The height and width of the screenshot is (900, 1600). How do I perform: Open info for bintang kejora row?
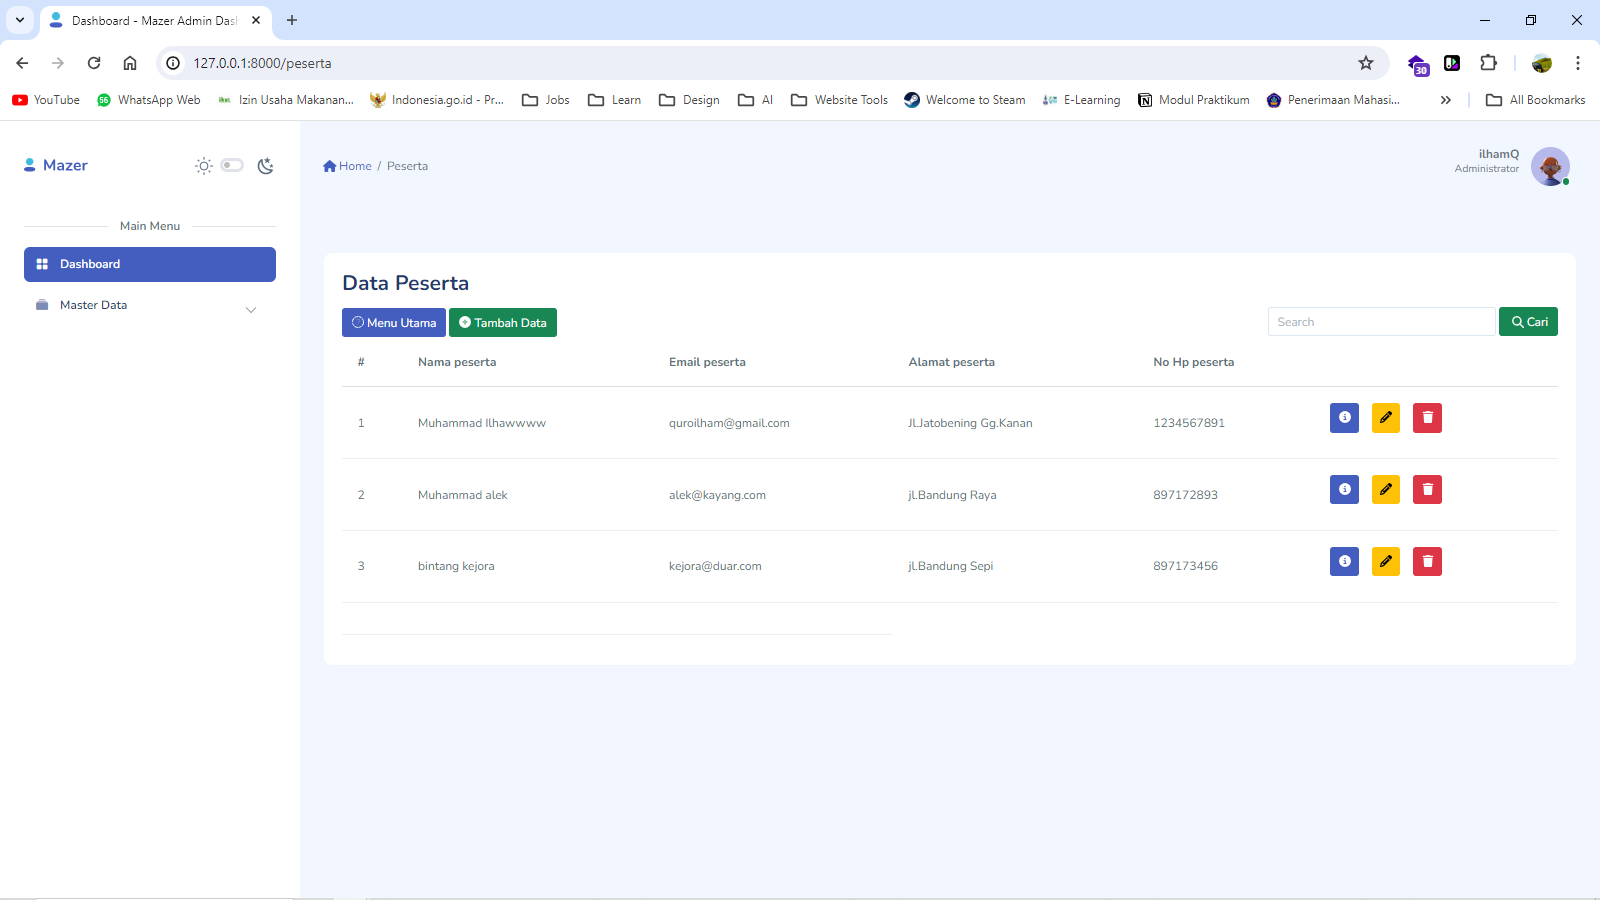tap(1344, 562)
